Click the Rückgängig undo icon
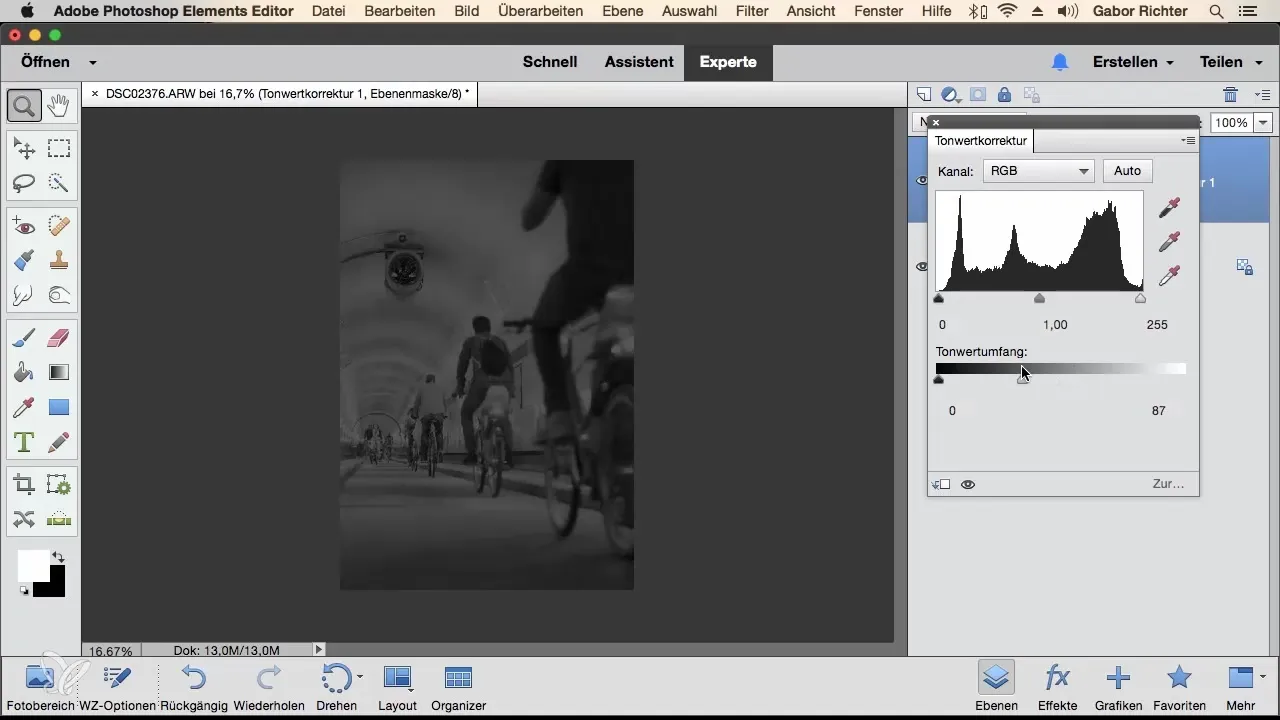 [194, 679]
